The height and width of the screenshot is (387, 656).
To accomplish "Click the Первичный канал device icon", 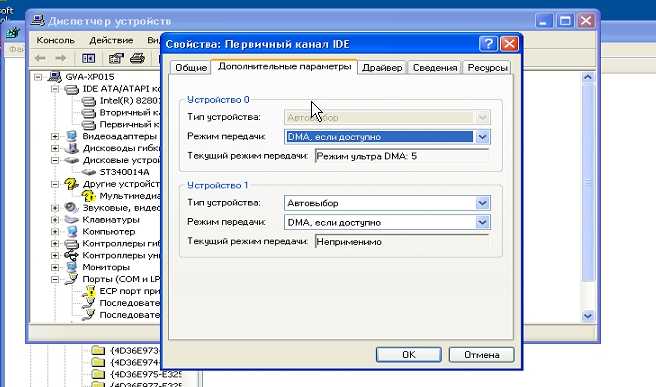I will [88, 125].
